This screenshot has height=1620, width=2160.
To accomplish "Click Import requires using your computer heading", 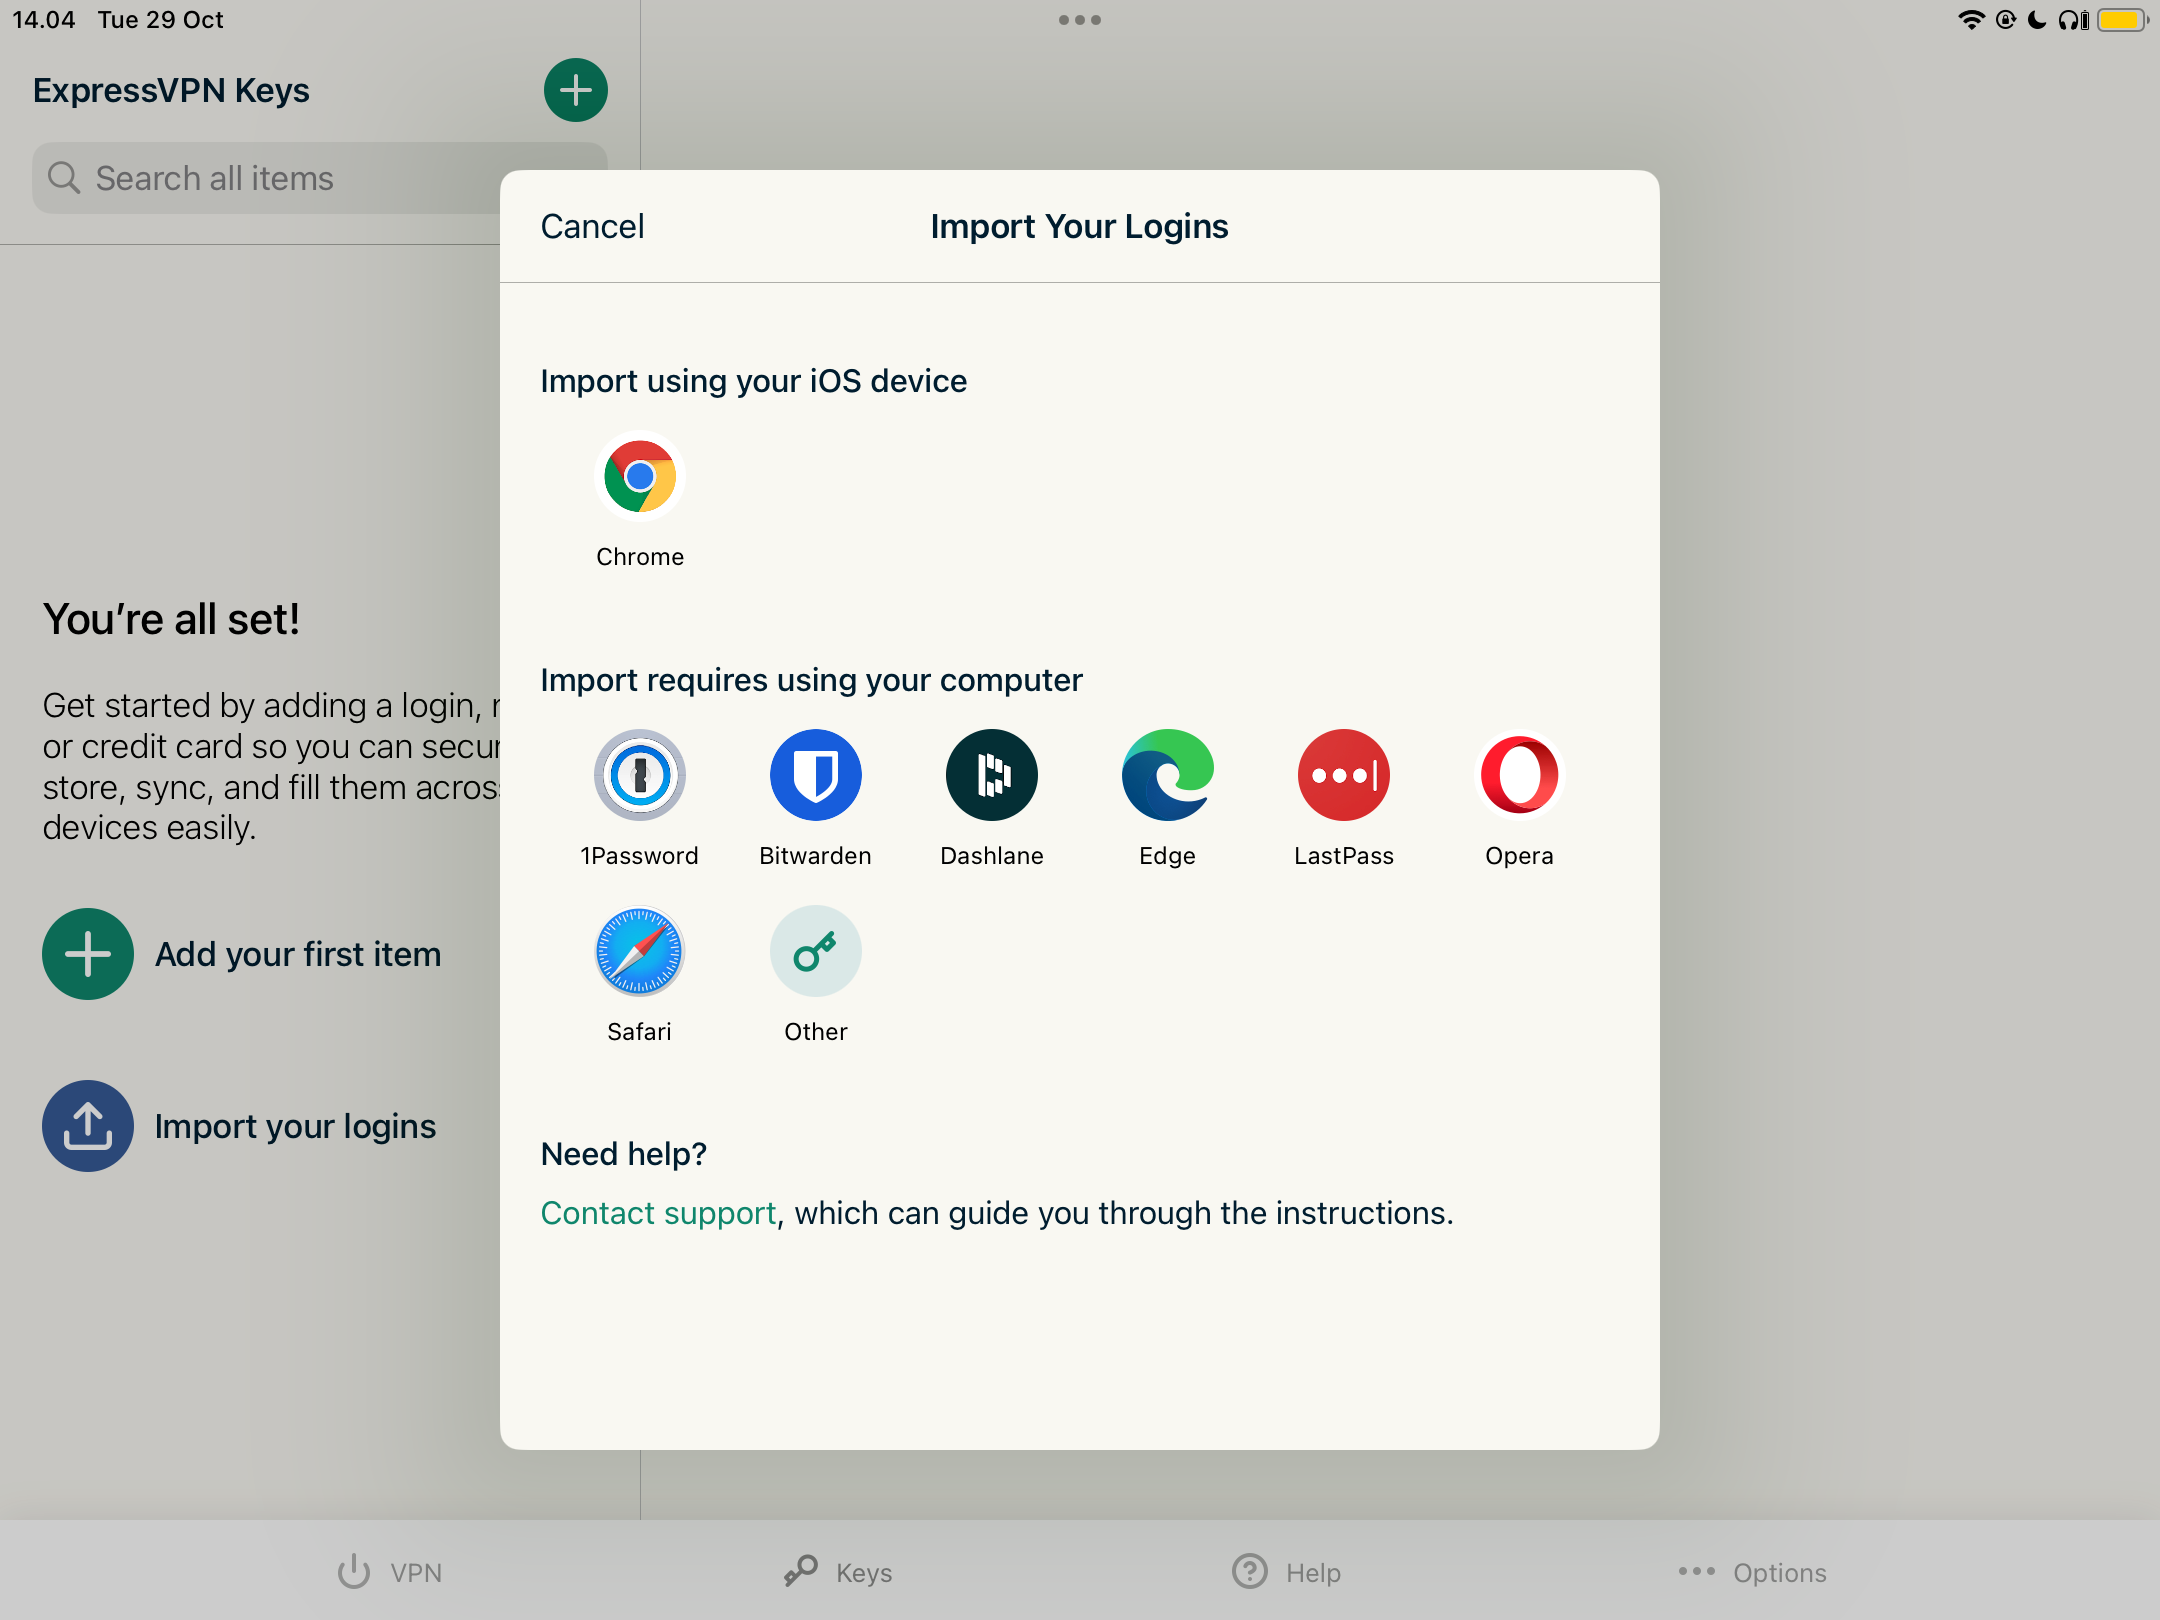I will coord(812,680).
